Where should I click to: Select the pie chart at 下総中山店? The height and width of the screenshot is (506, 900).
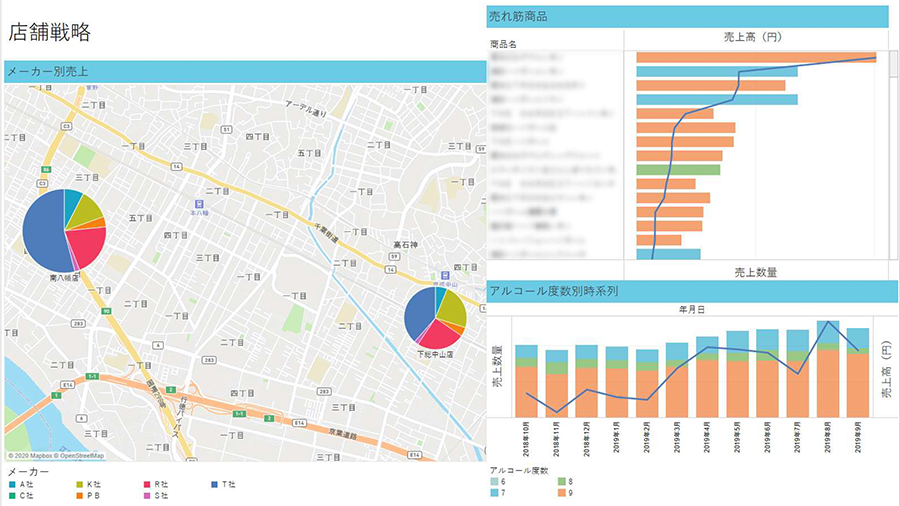(x=435, y=318)
